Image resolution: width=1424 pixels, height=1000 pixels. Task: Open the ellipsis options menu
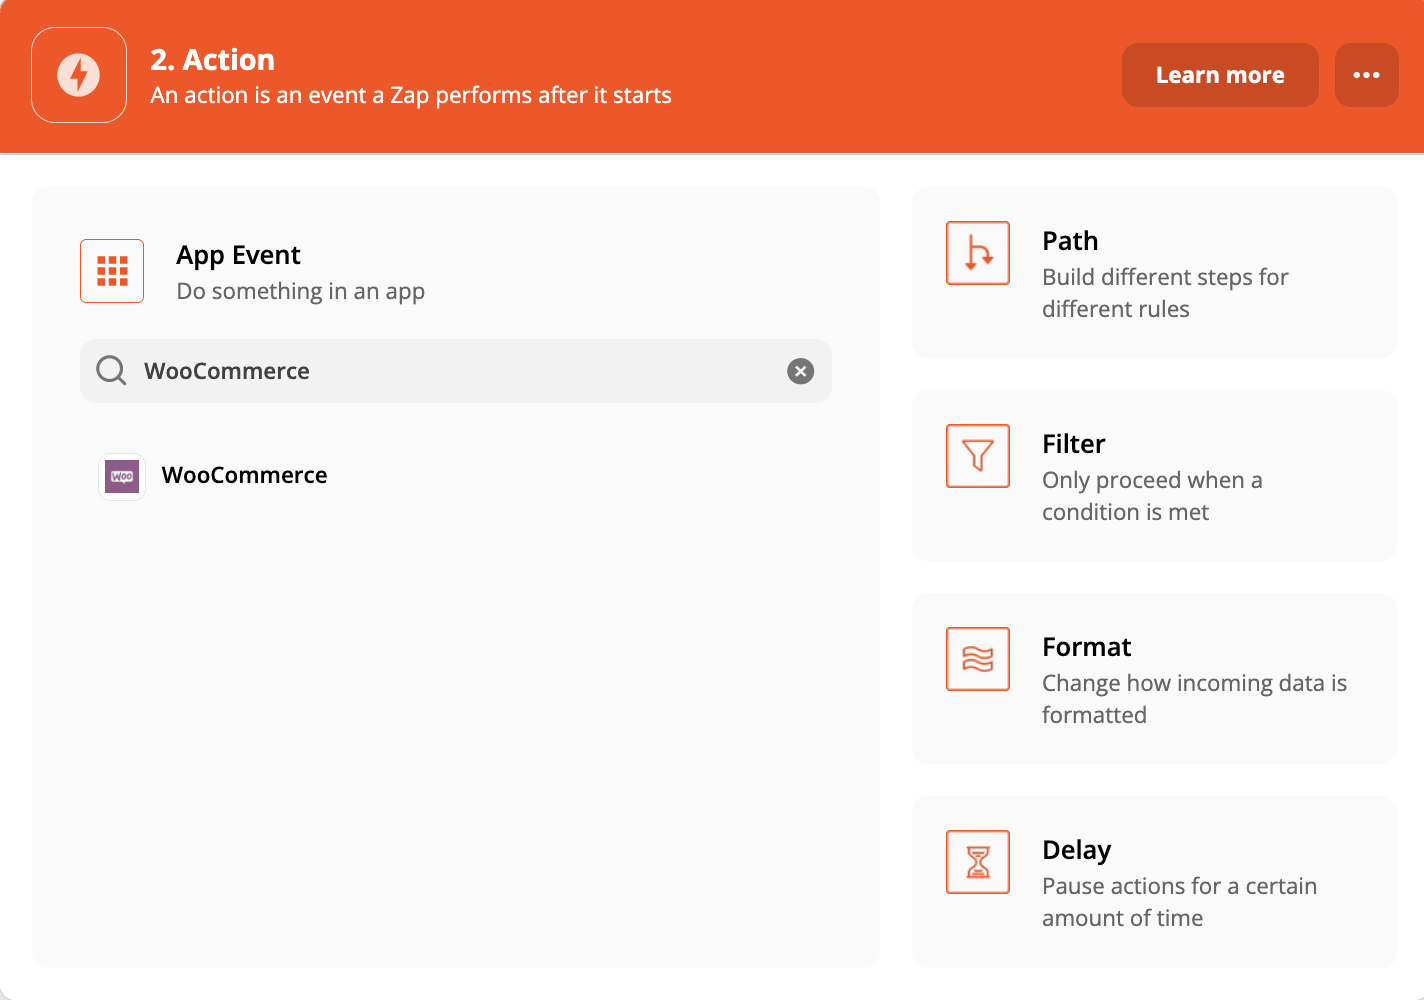click(1366, 74)
